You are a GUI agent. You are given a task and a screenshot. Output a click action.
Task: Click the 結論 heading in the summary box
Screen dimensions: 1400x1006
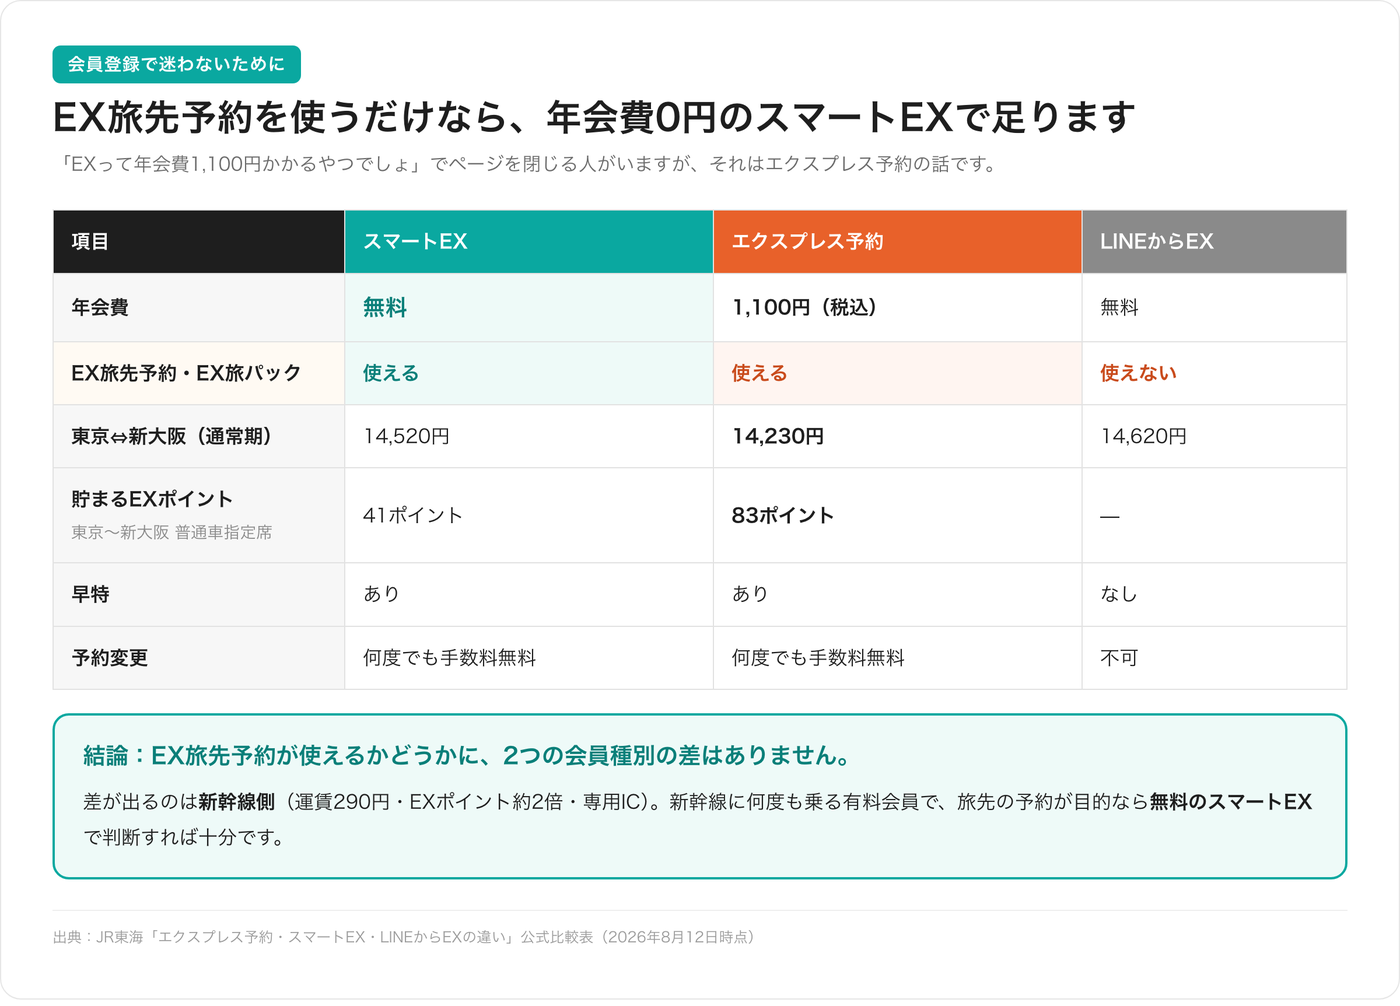pos(469,755)
